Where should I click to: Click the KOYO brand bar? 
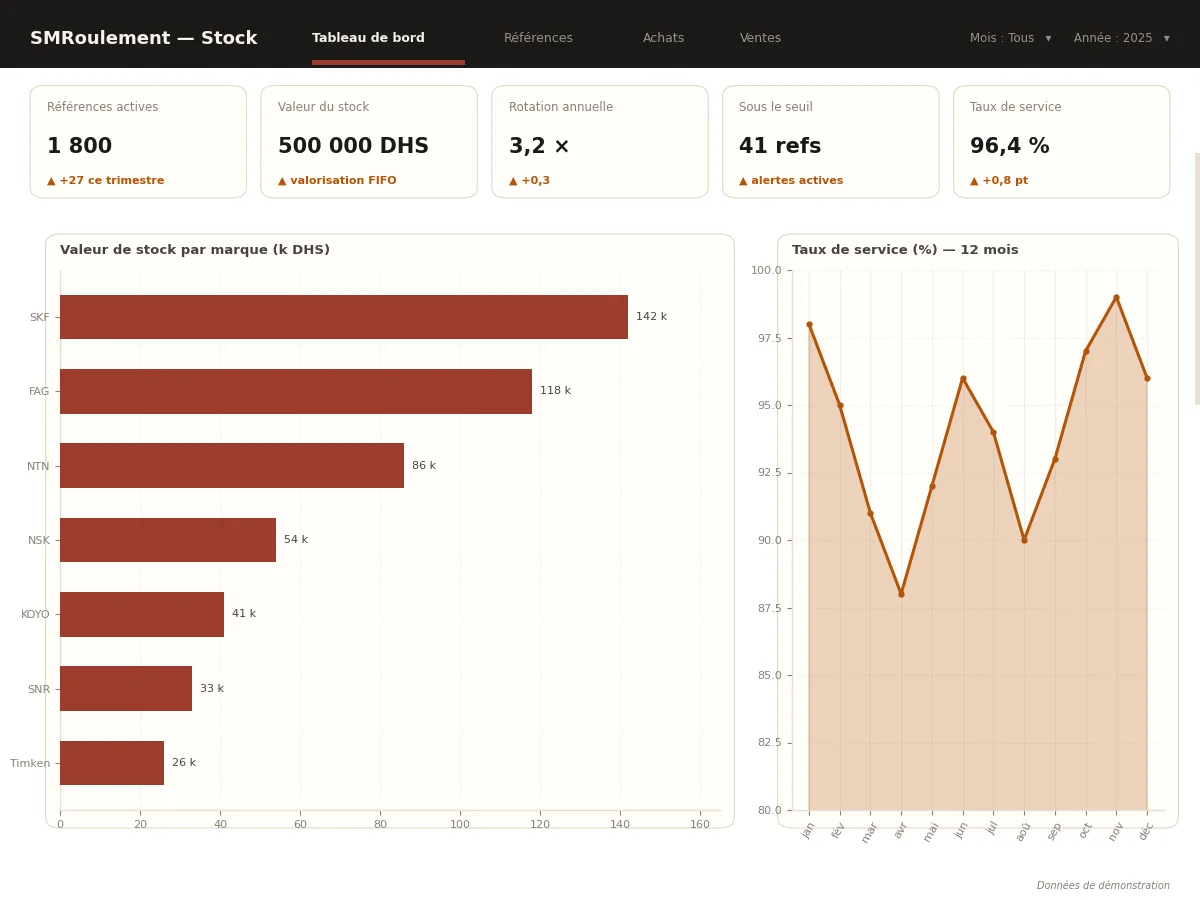[142, 614]
